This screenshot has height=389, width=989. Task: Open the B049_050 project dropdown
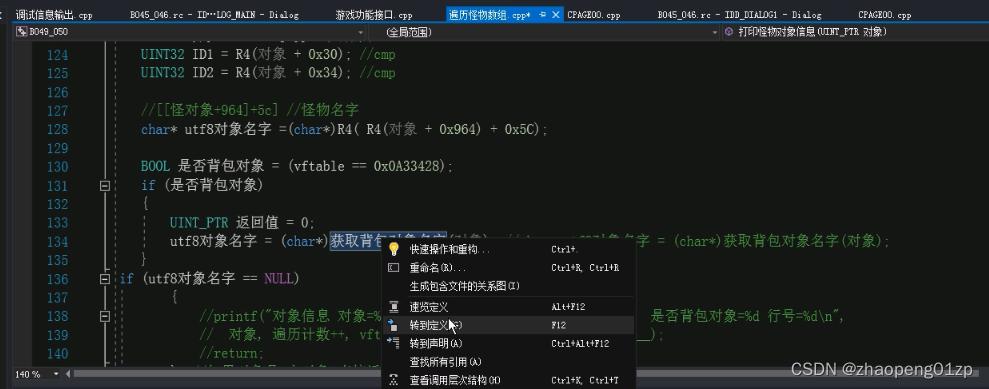[x=190, y=32]
